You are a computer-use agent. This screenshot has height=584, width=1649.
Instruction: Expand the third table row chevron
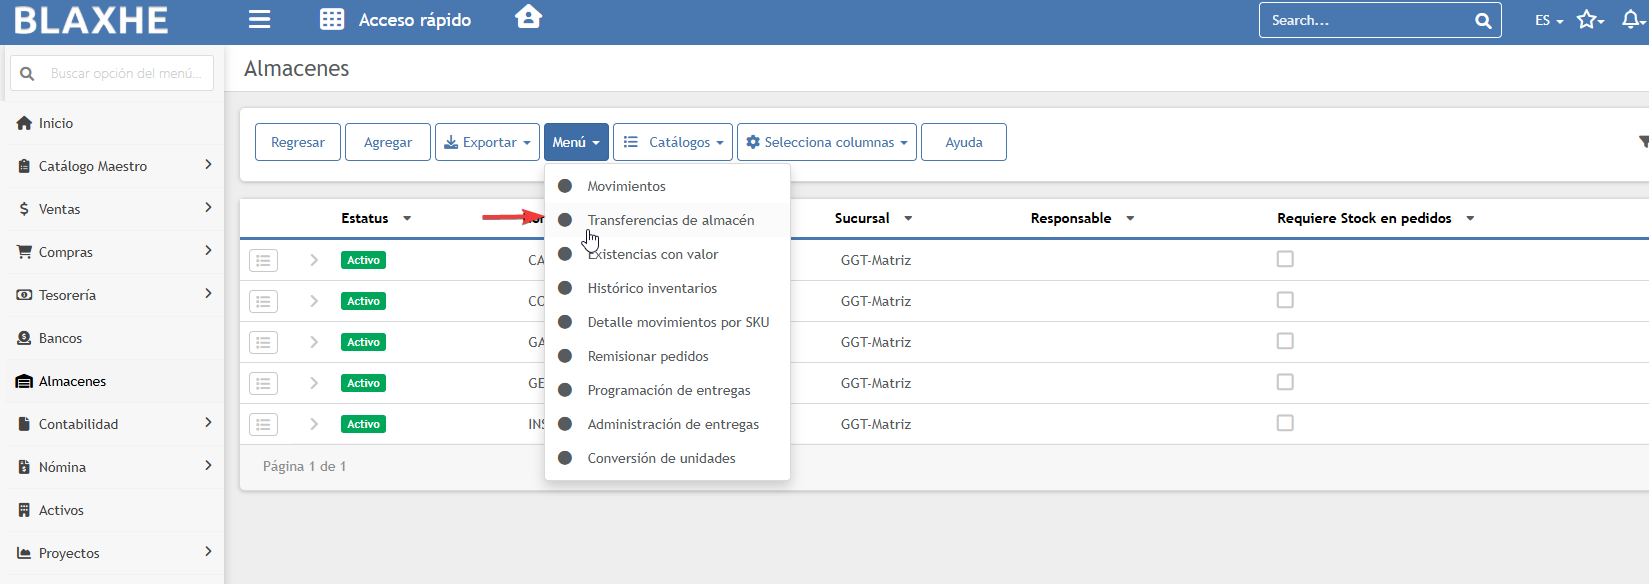coord(314,342)
